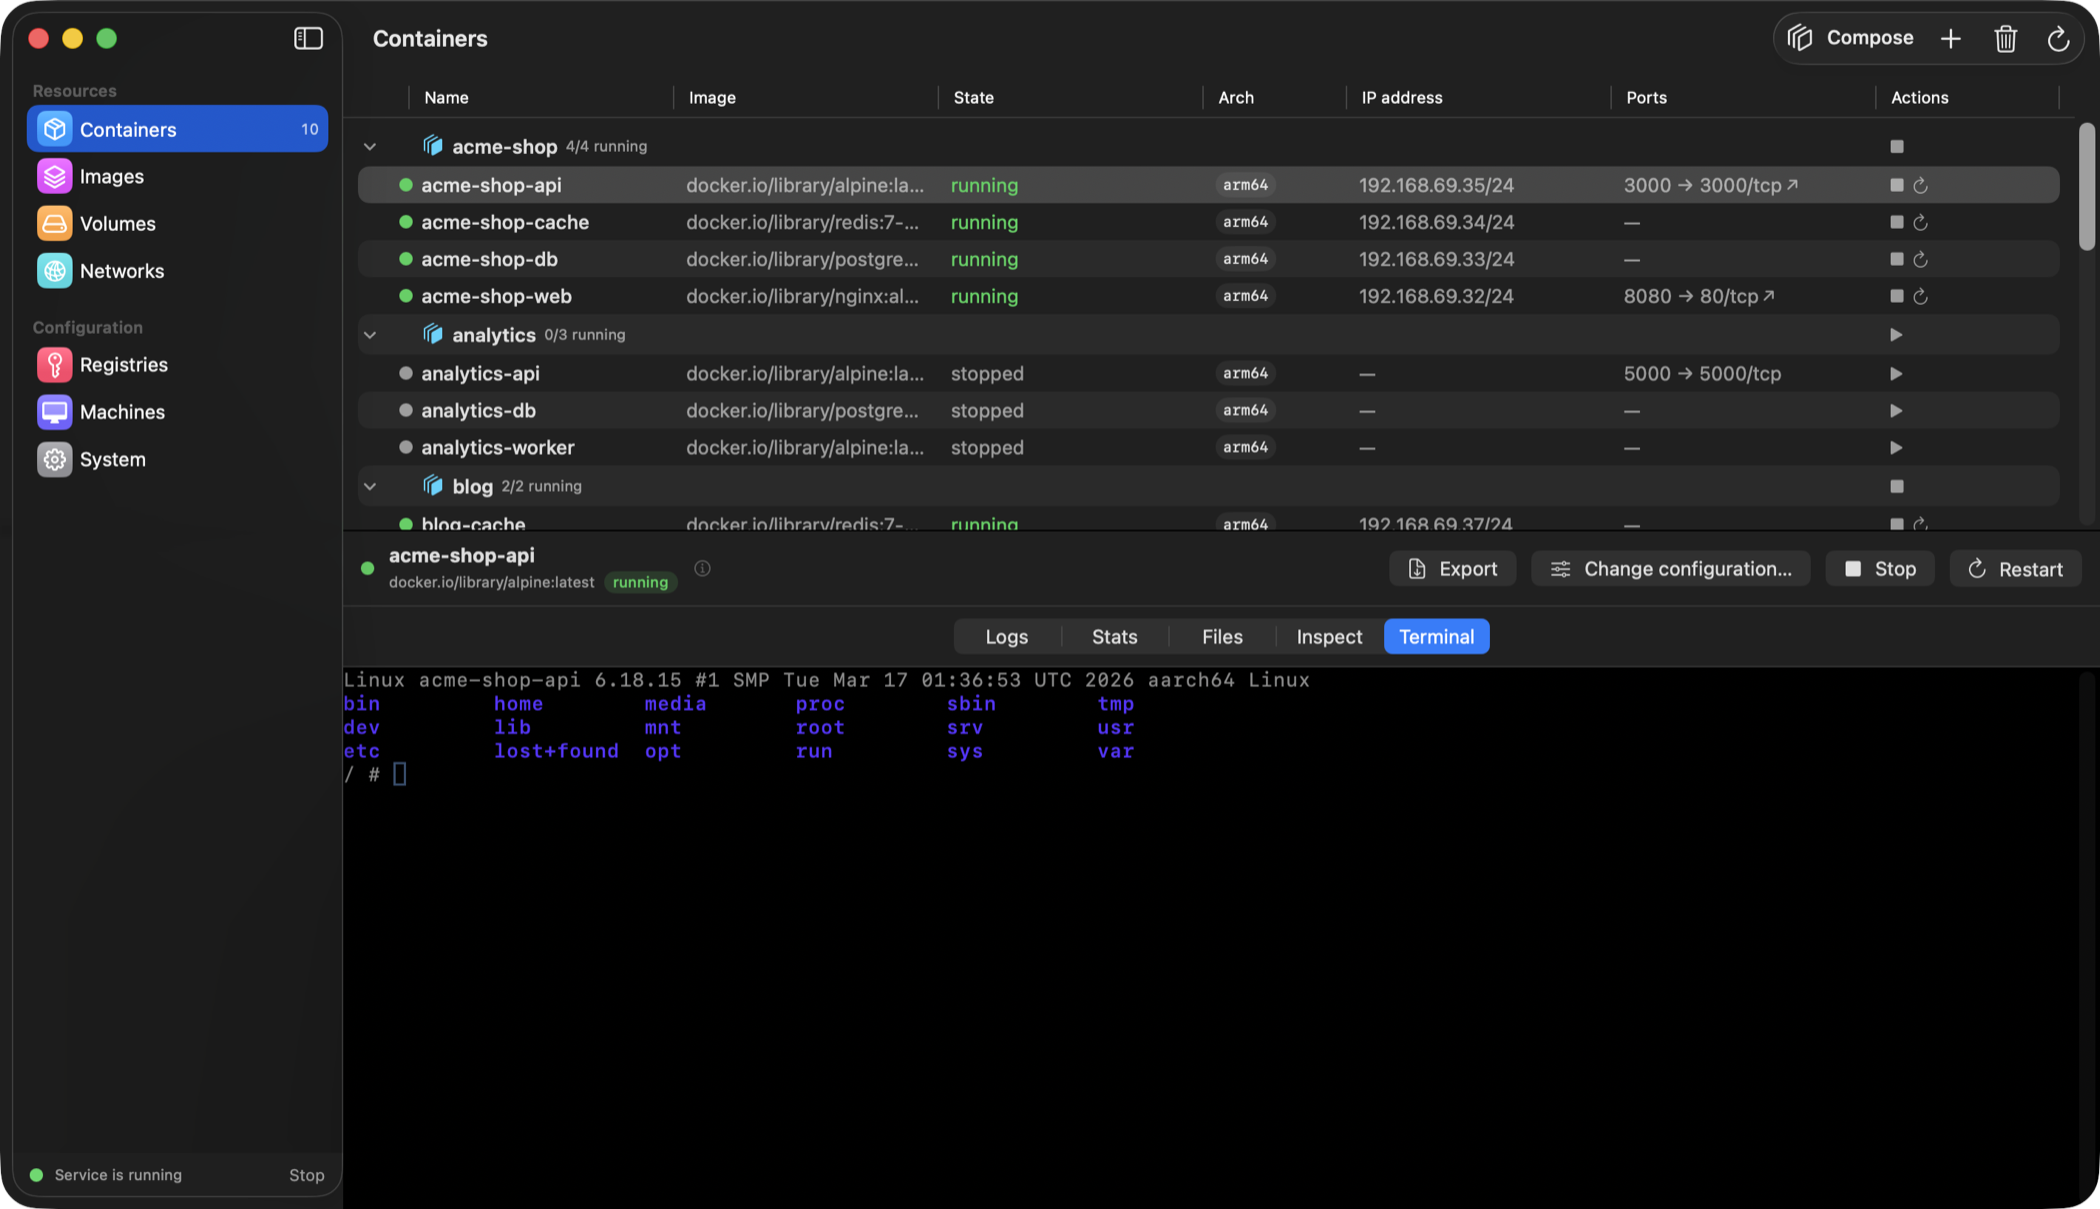Stop the whole blog group
Viewport: 2100px width, 1209px height.
point(1896,486)
